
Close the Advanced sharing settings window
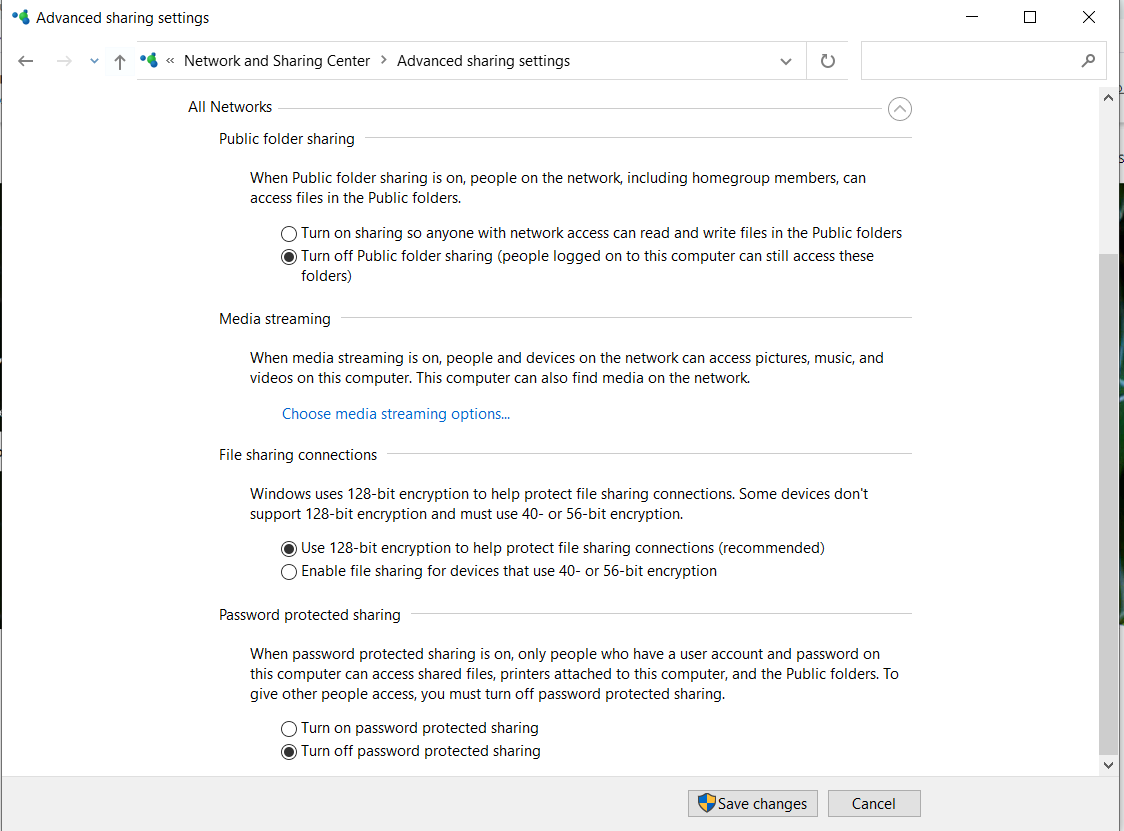(x=1089, y=17)
